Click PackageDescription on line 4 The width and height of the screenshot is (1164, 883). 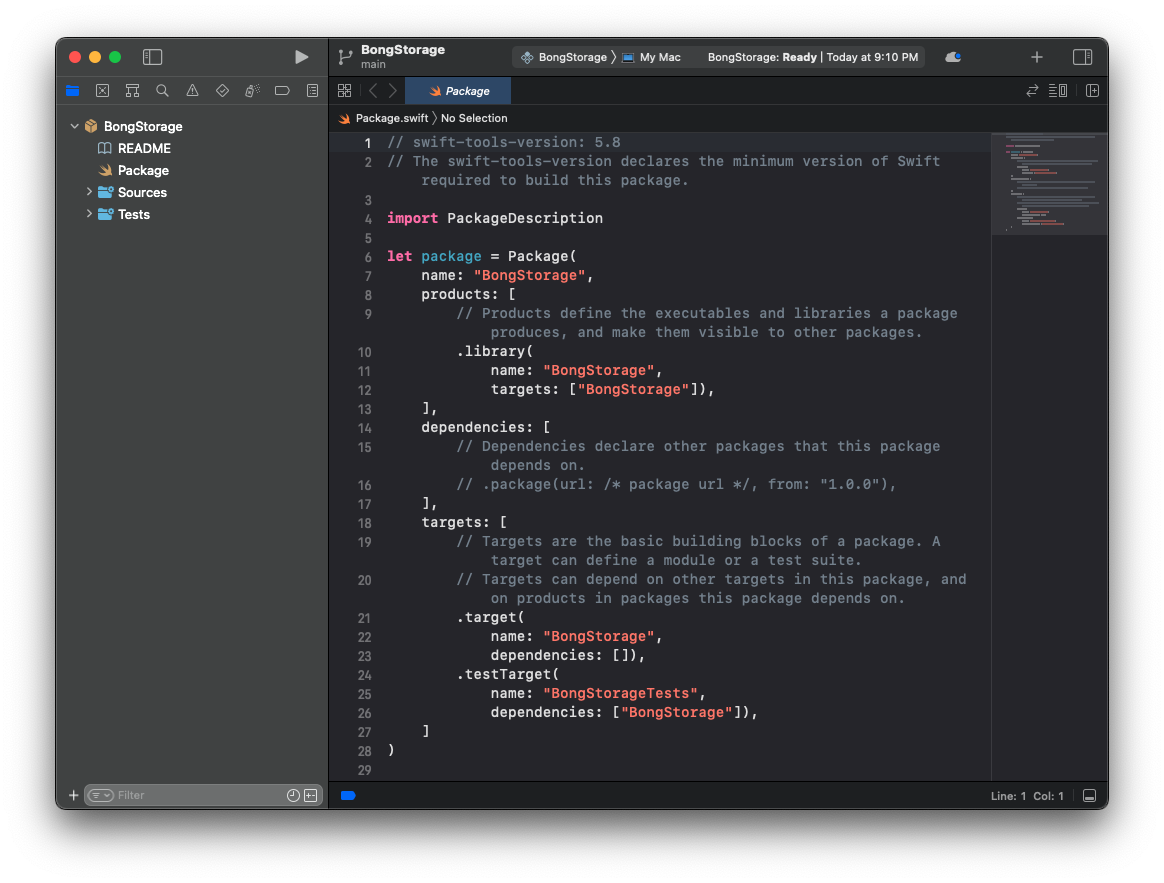[525, 218]
